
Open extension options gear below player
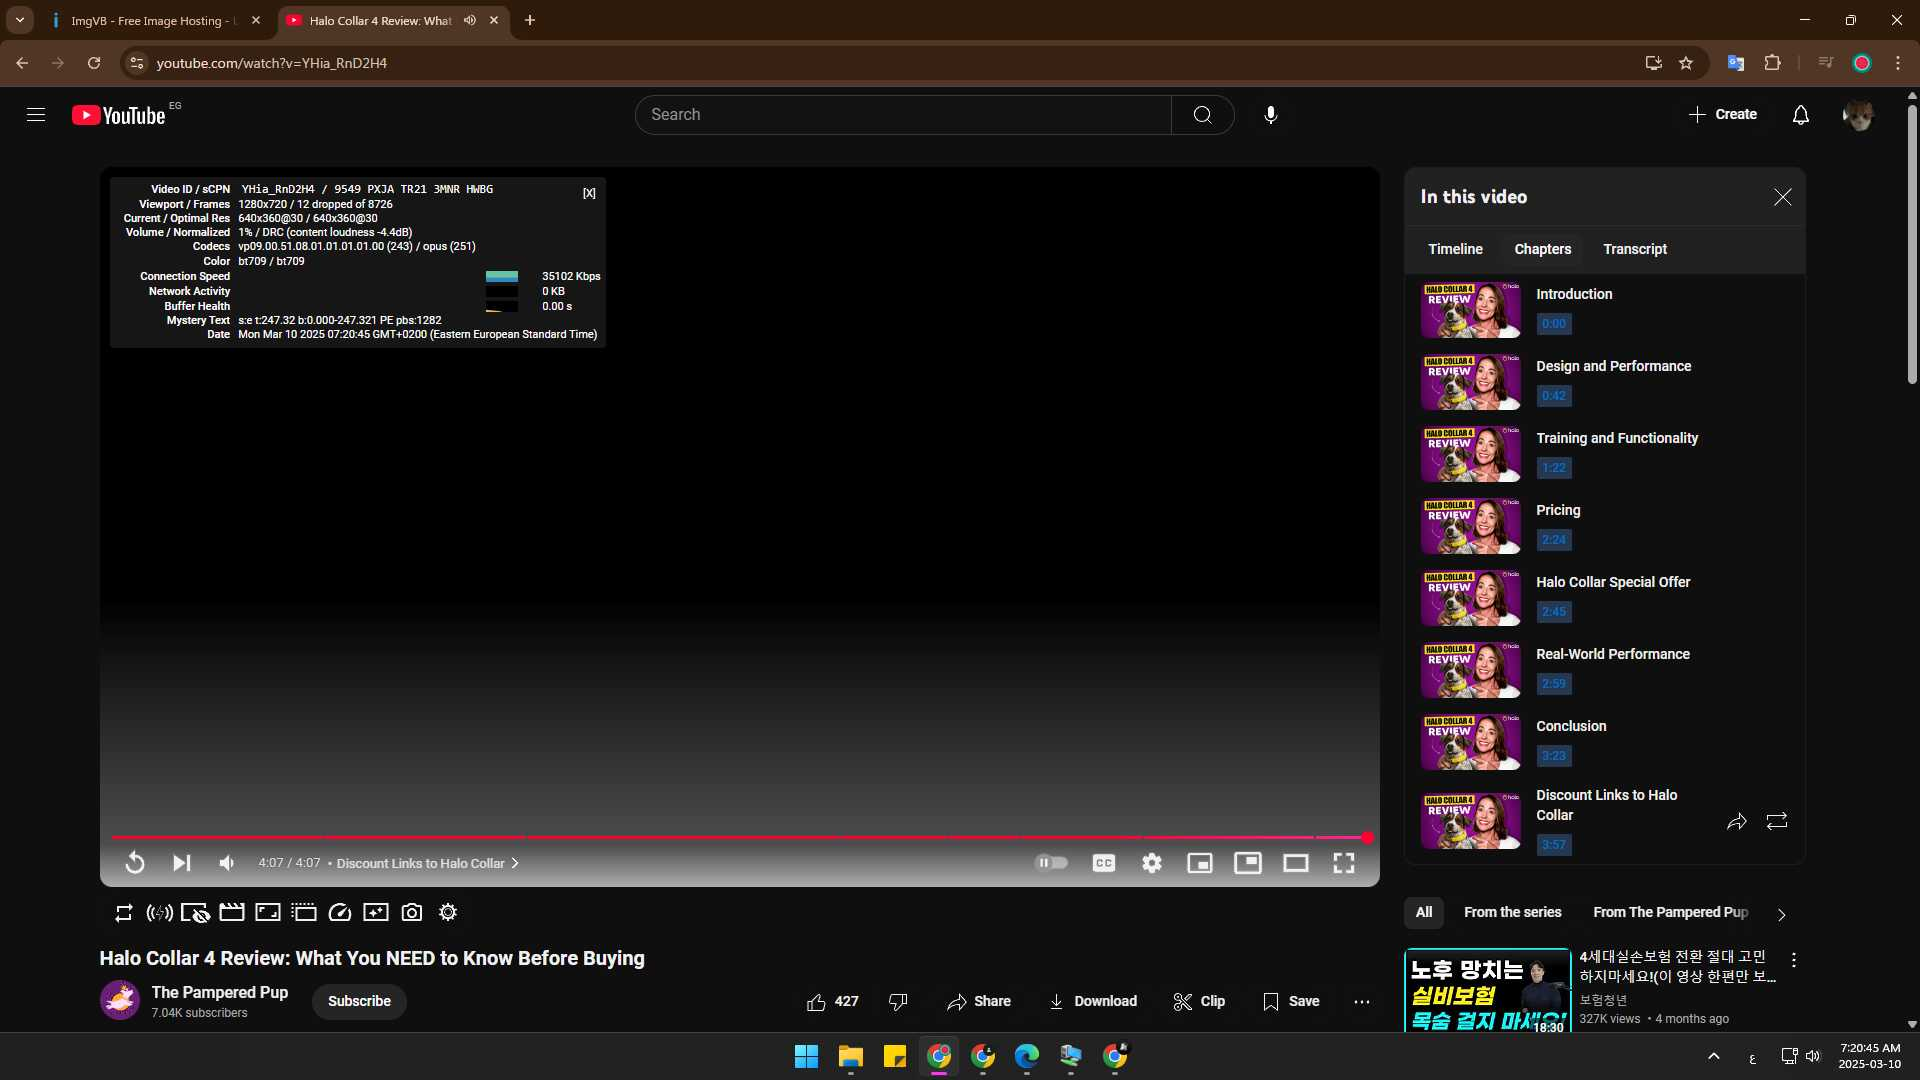point(448,912)
